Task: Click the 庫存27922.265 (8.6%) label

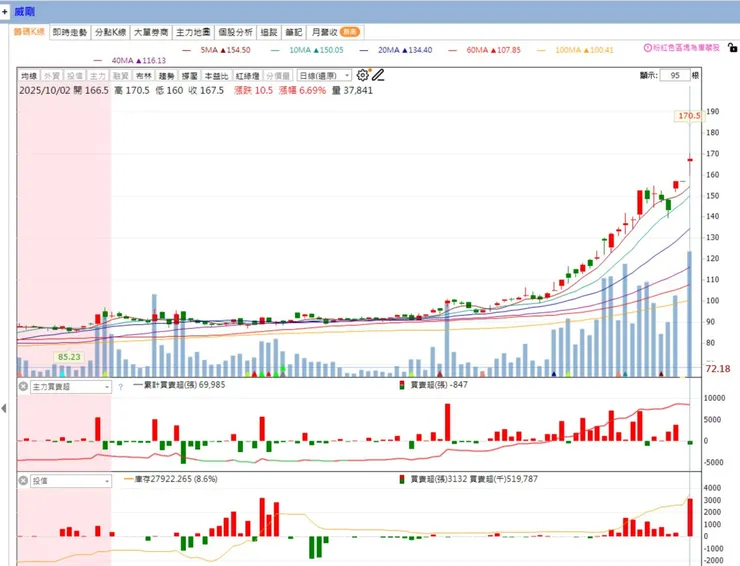Action: pos(176,479)
